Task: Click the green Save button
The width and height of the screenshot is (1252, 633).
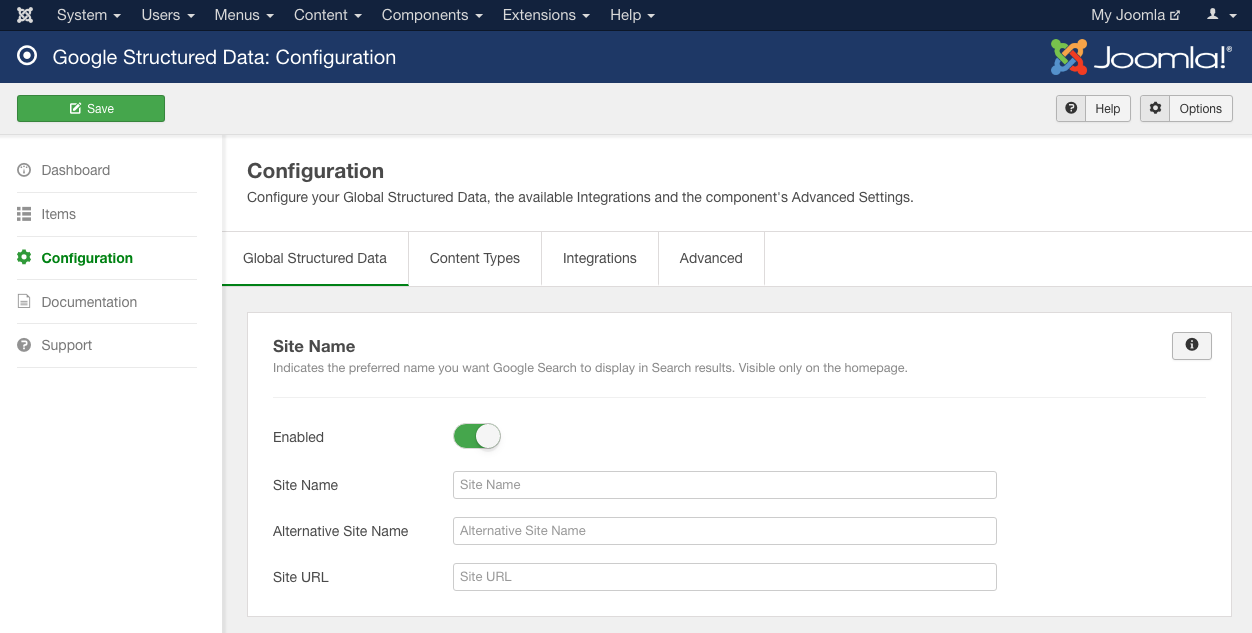Action: [x=91, y=108]
